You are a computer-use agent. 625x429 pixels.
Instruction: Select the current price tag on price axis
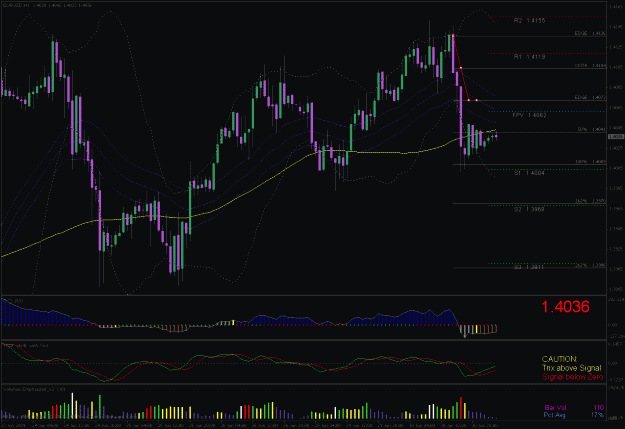tap(616, 137)
